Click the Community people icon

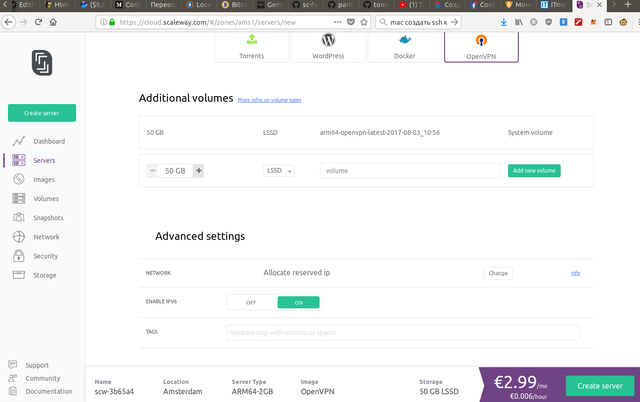(x=13, y=378)
